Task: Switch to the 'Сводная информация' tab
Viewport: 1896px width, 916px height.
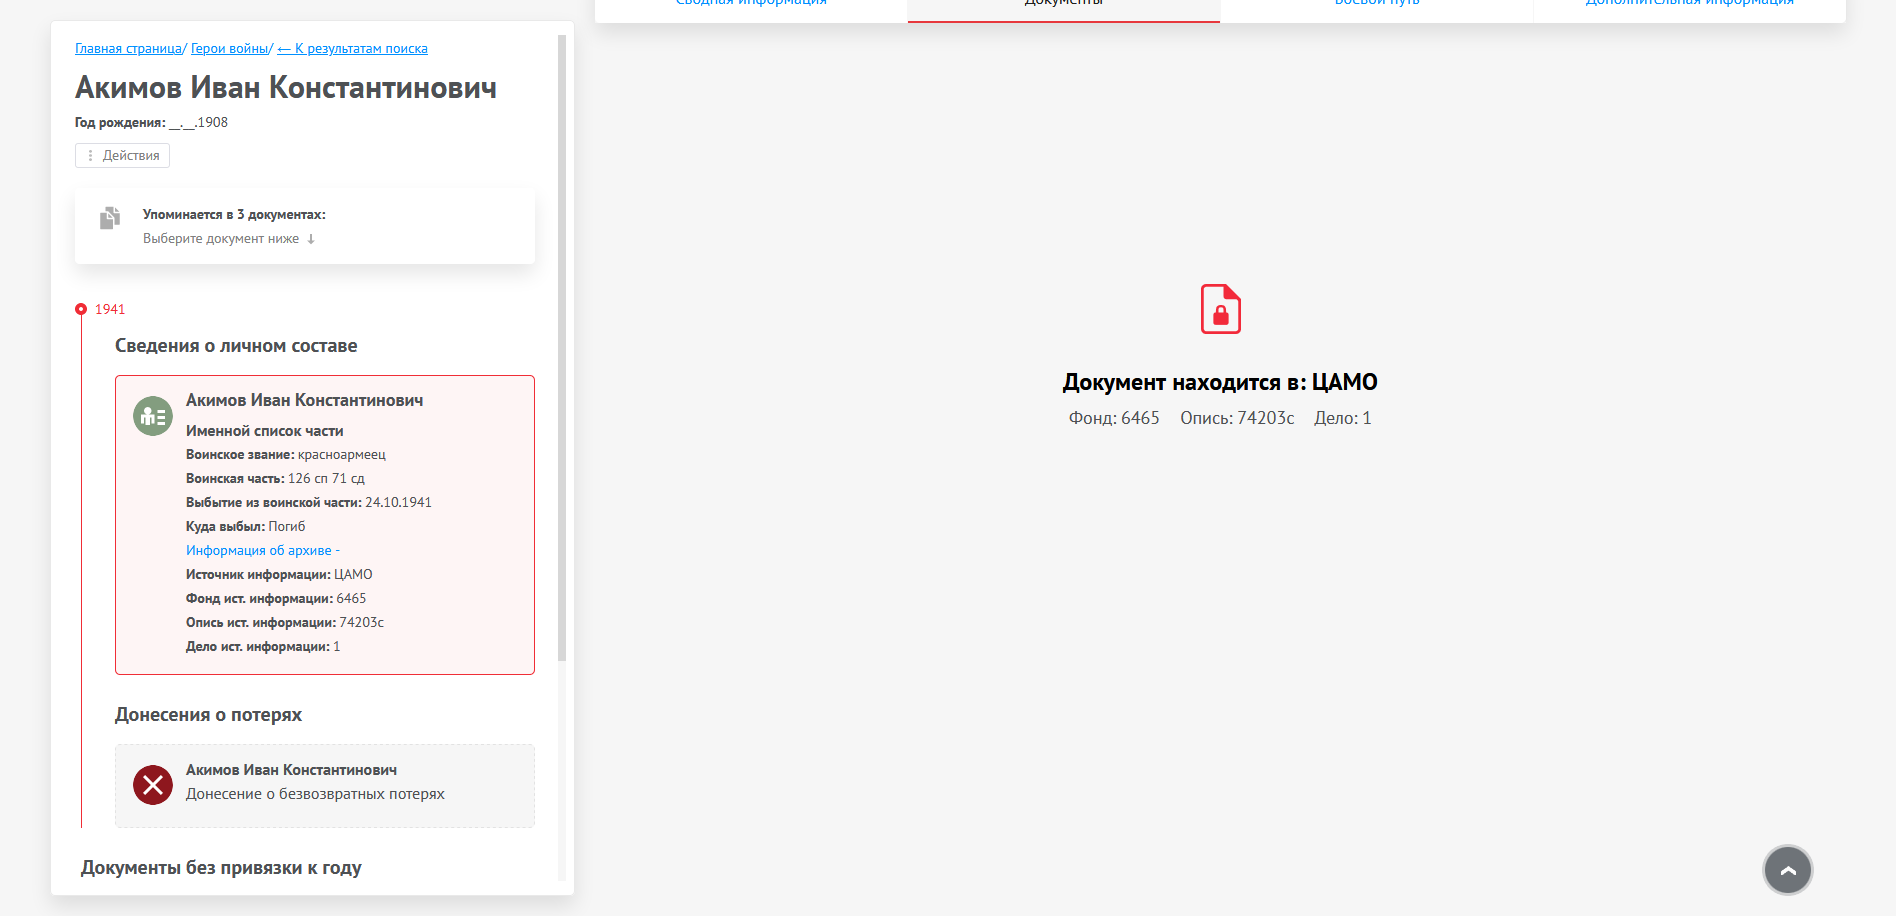Action: pos(751,5)
